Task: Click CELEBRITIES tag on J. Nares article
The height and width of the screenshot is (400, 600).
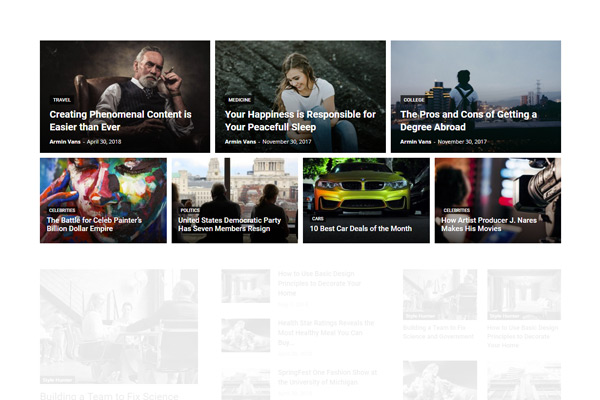Action: (x=457, y=210)
